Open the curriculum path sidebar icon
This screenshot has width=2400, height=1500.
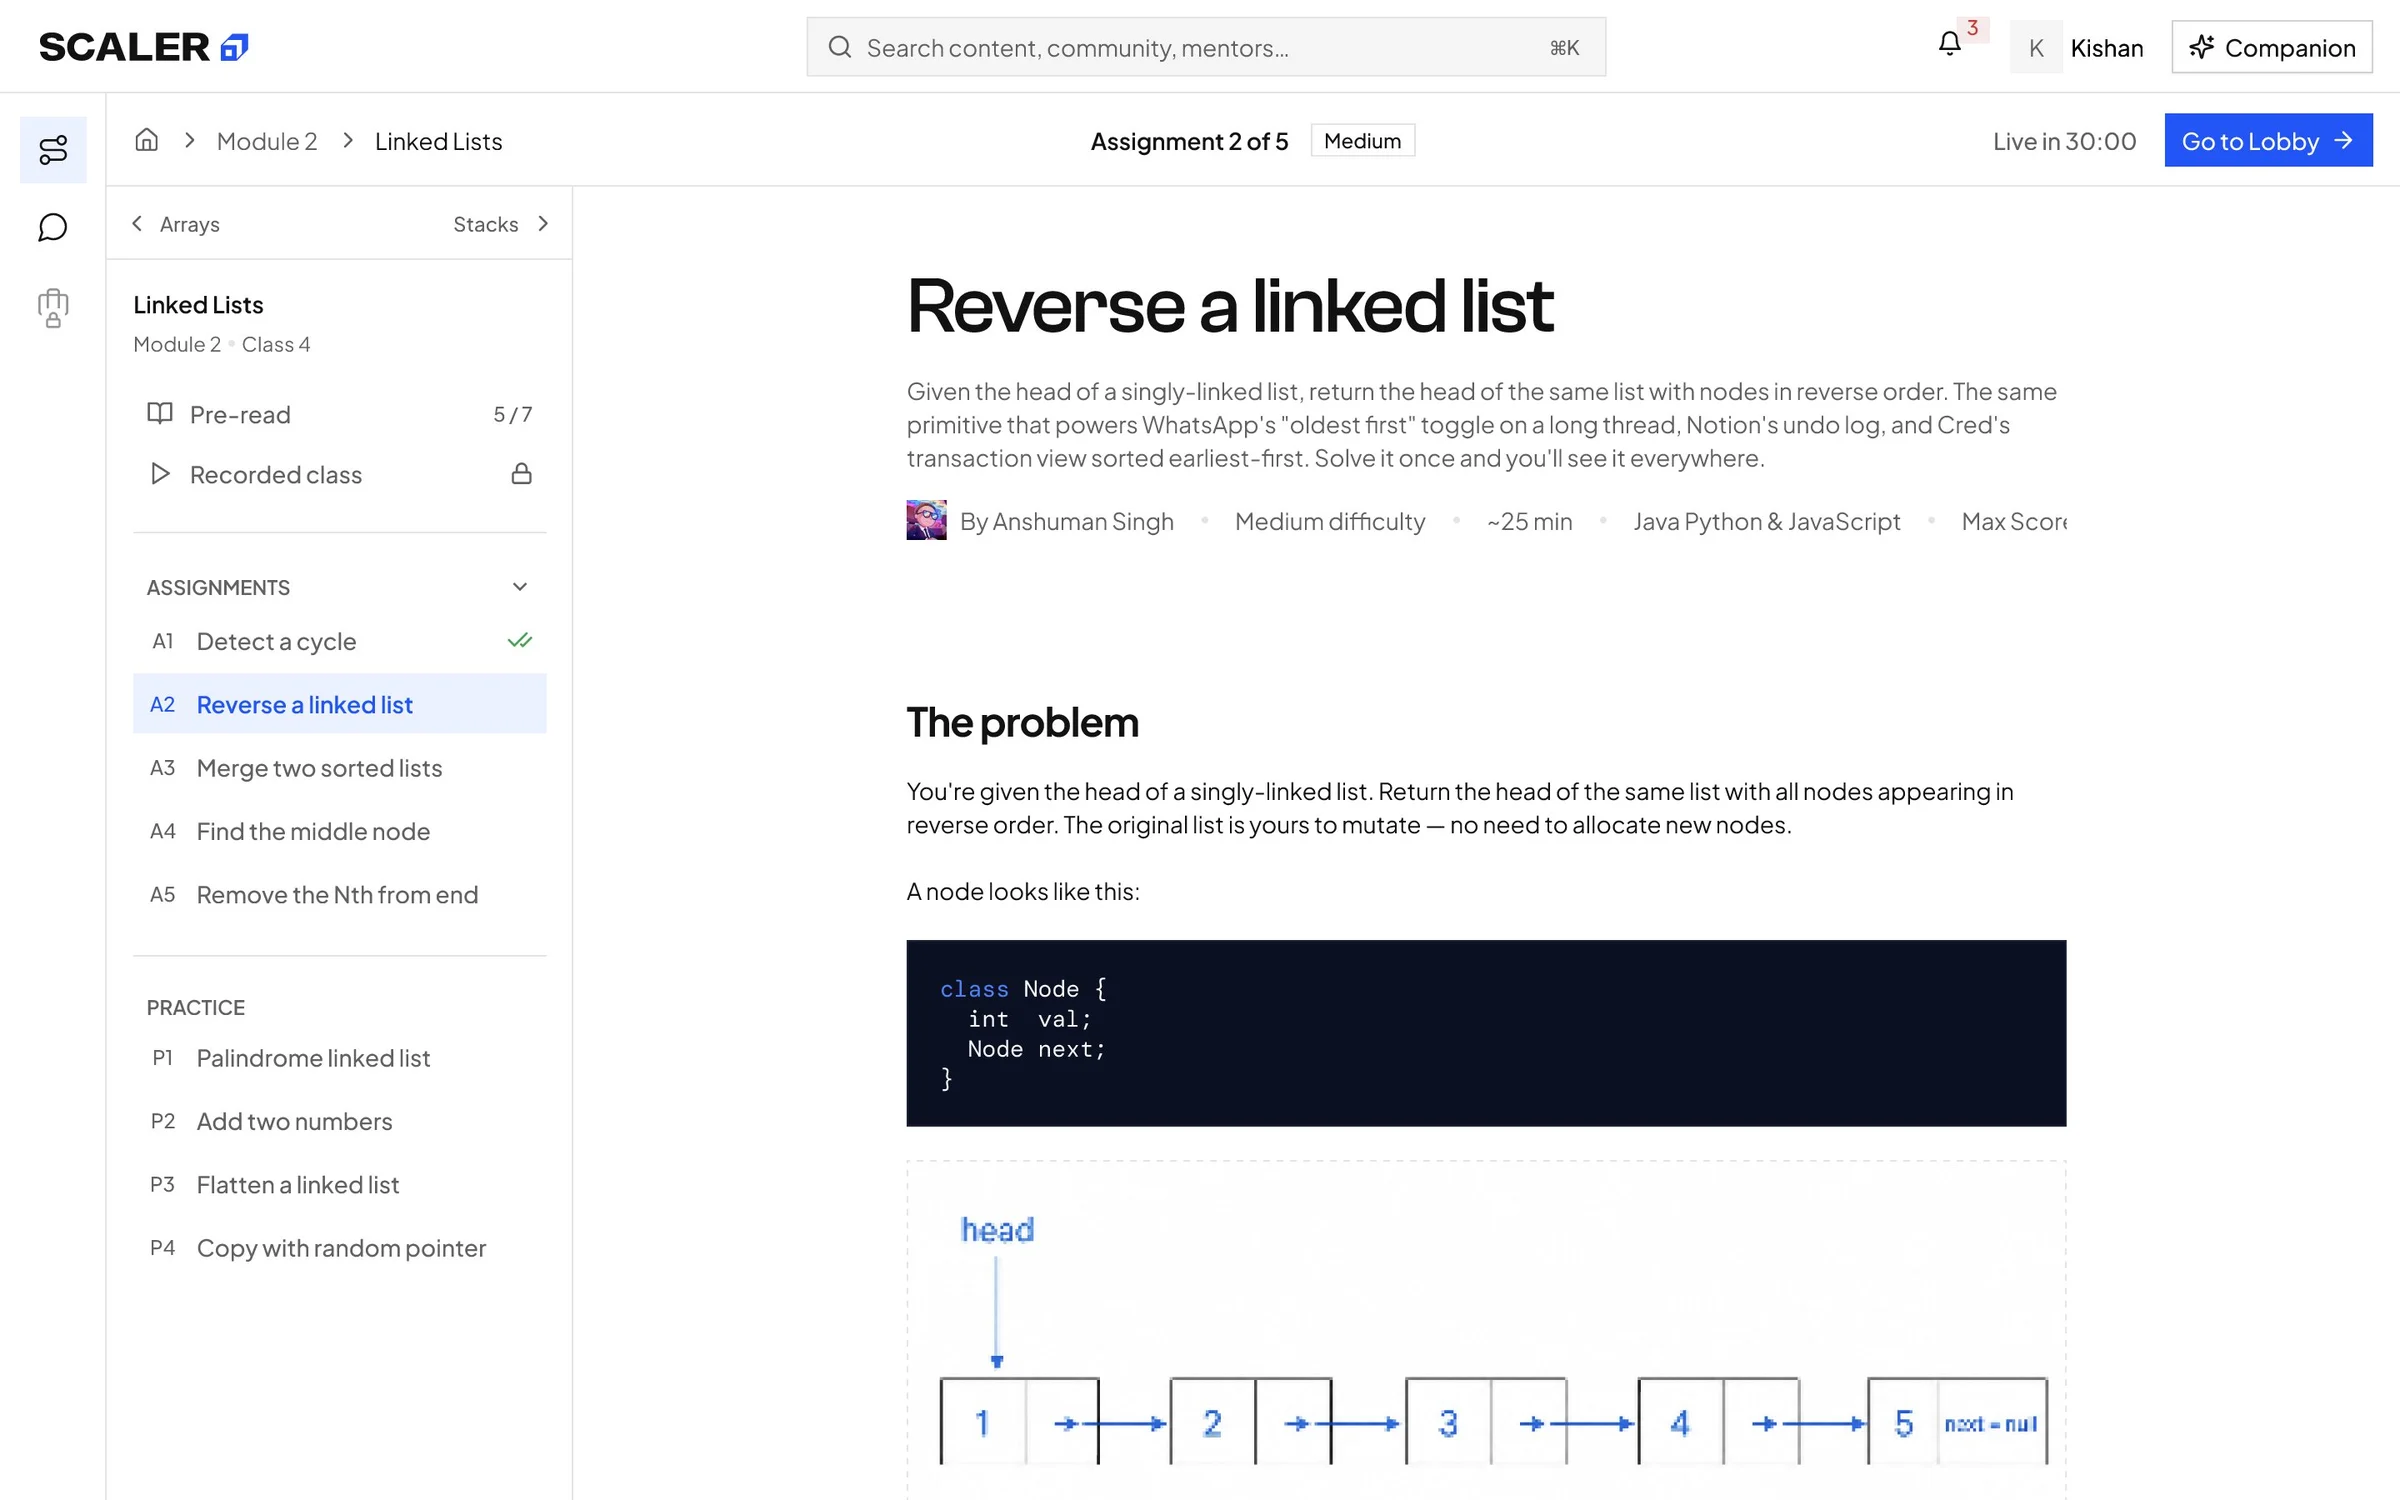(53, 150)
